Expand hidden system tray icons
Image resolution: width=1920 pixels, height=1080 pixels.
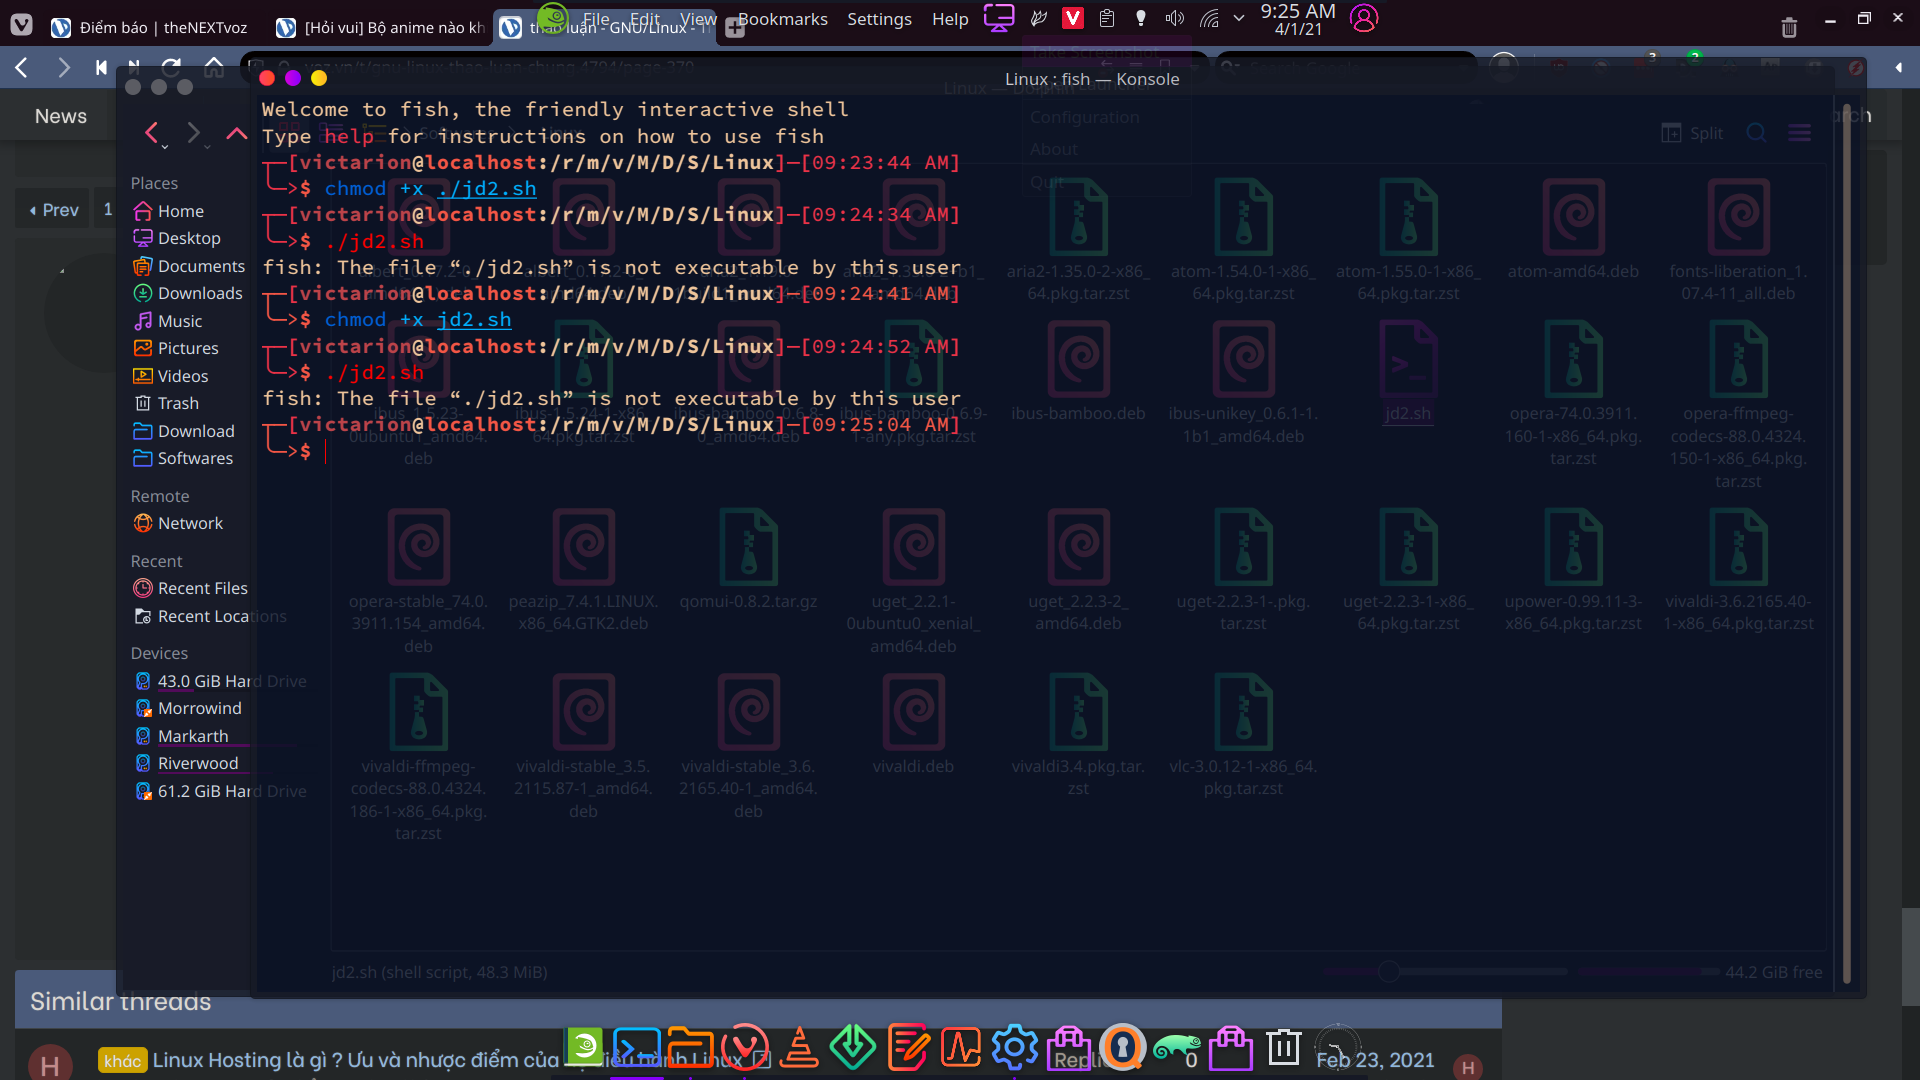(x=1239, y=18)
